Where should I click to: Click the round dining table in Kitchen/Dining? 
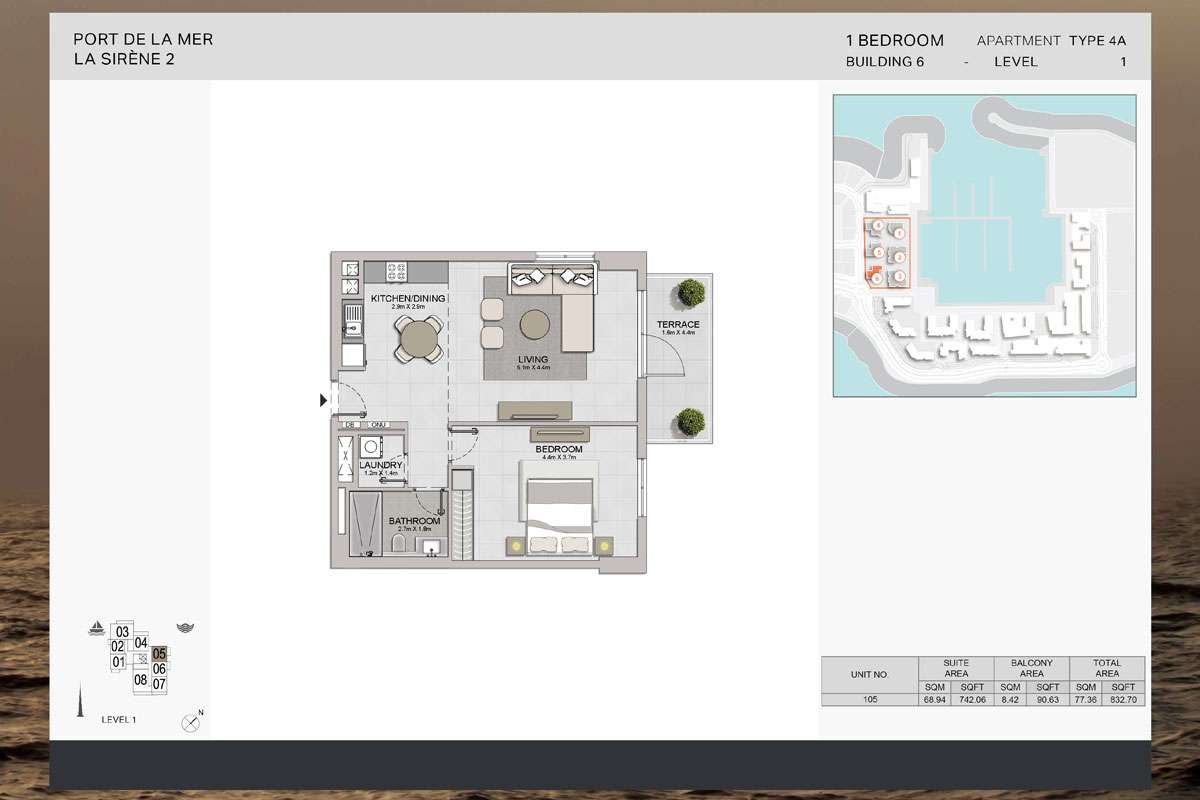point(418,338)
